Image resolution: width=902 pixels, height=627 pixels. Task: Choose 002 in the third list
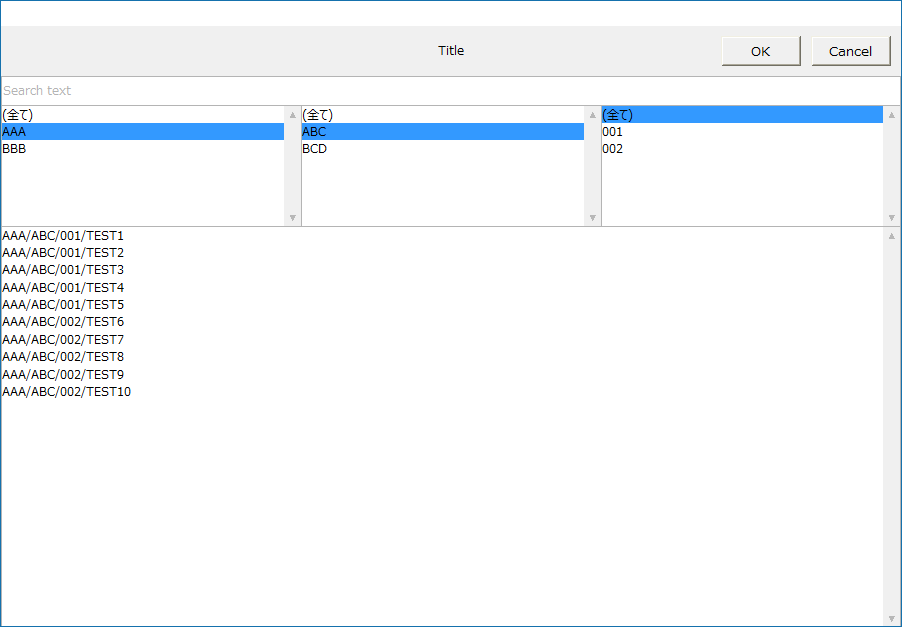(x=742, y=149)
